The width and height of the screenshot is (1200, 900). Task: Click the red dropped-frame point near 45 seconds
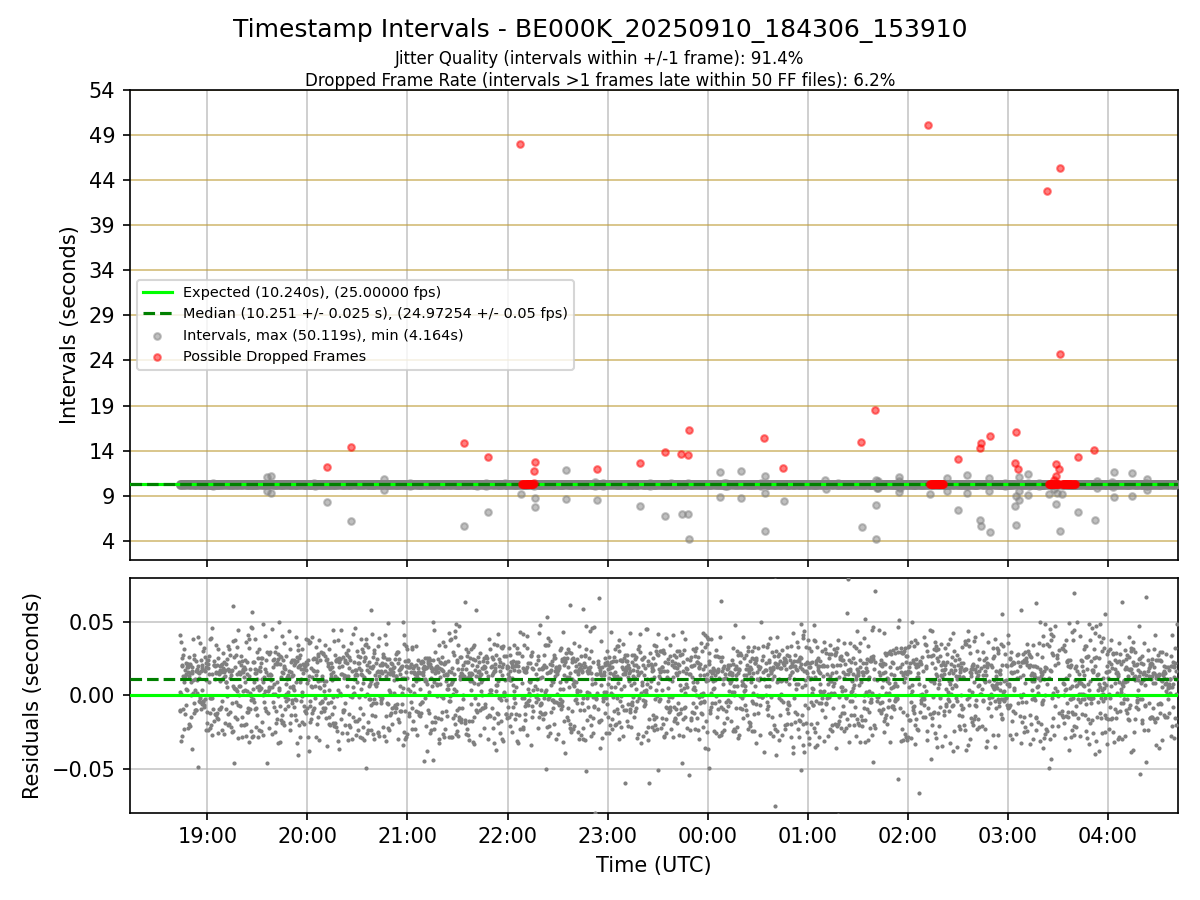(x=1060, y=168)
